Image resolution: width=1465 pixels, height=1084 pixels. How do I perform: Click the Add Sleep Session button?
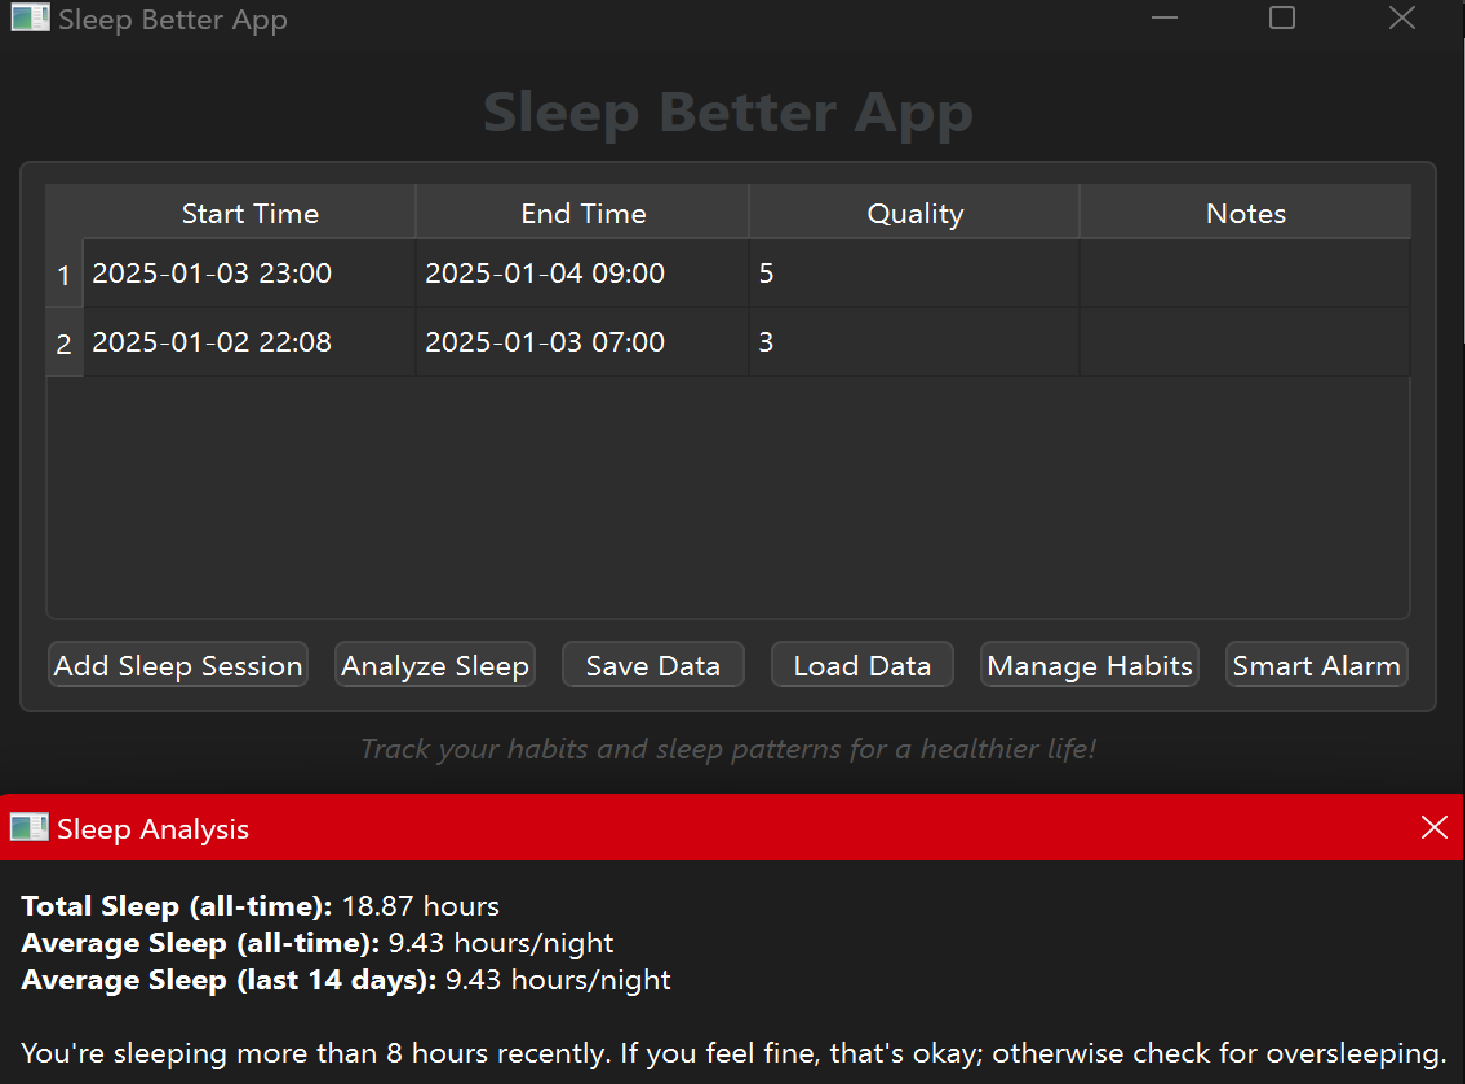178,665
